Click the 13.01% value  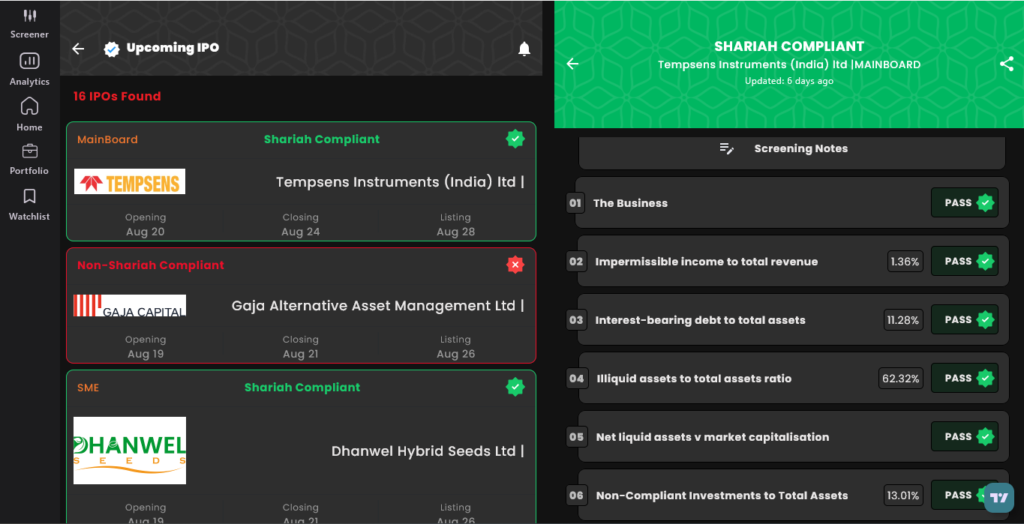(903, 495)
